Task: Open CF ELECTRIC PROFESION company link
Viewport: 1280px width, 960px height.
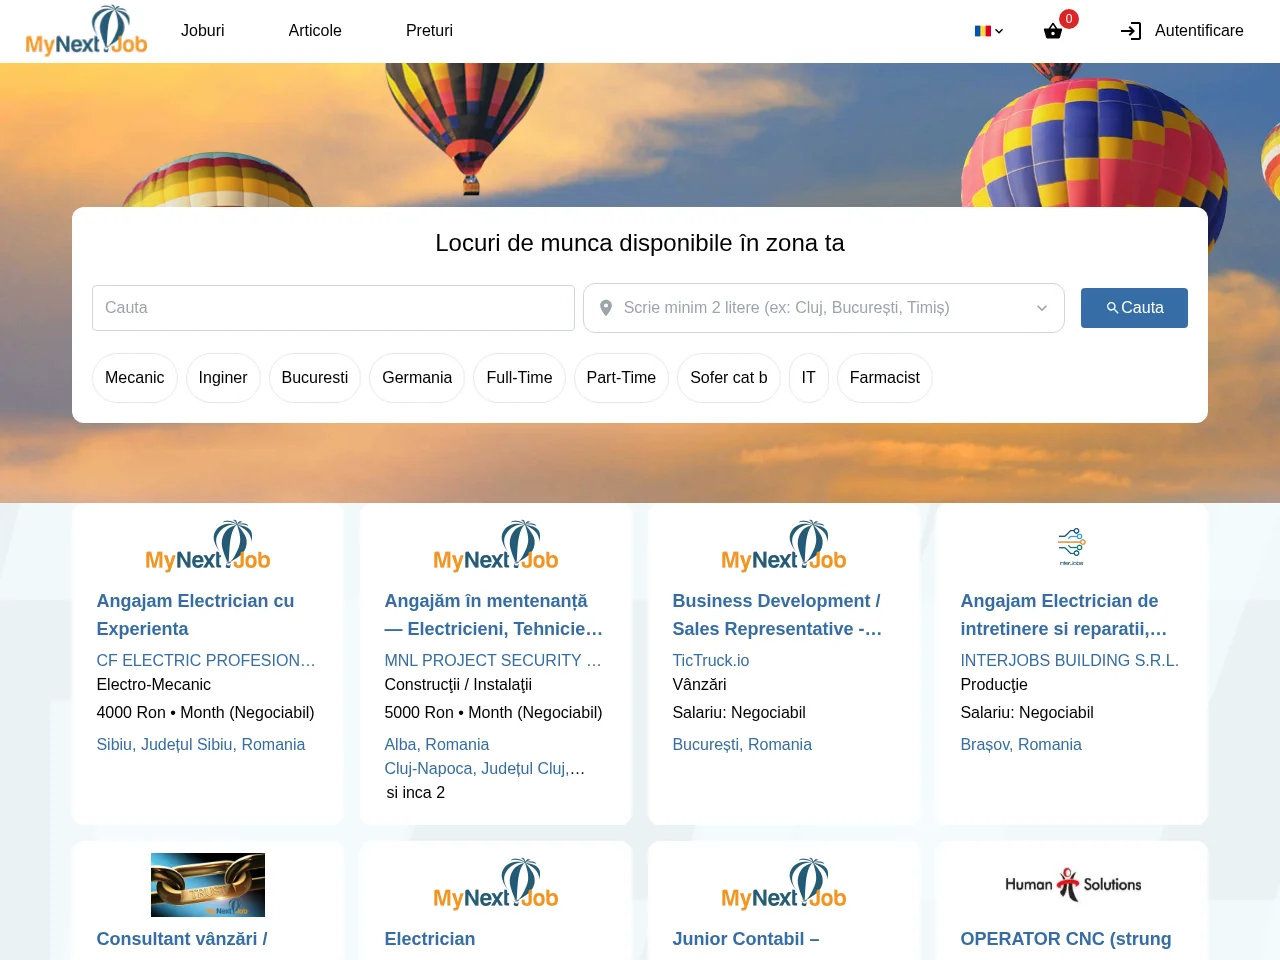Action: 206,661
